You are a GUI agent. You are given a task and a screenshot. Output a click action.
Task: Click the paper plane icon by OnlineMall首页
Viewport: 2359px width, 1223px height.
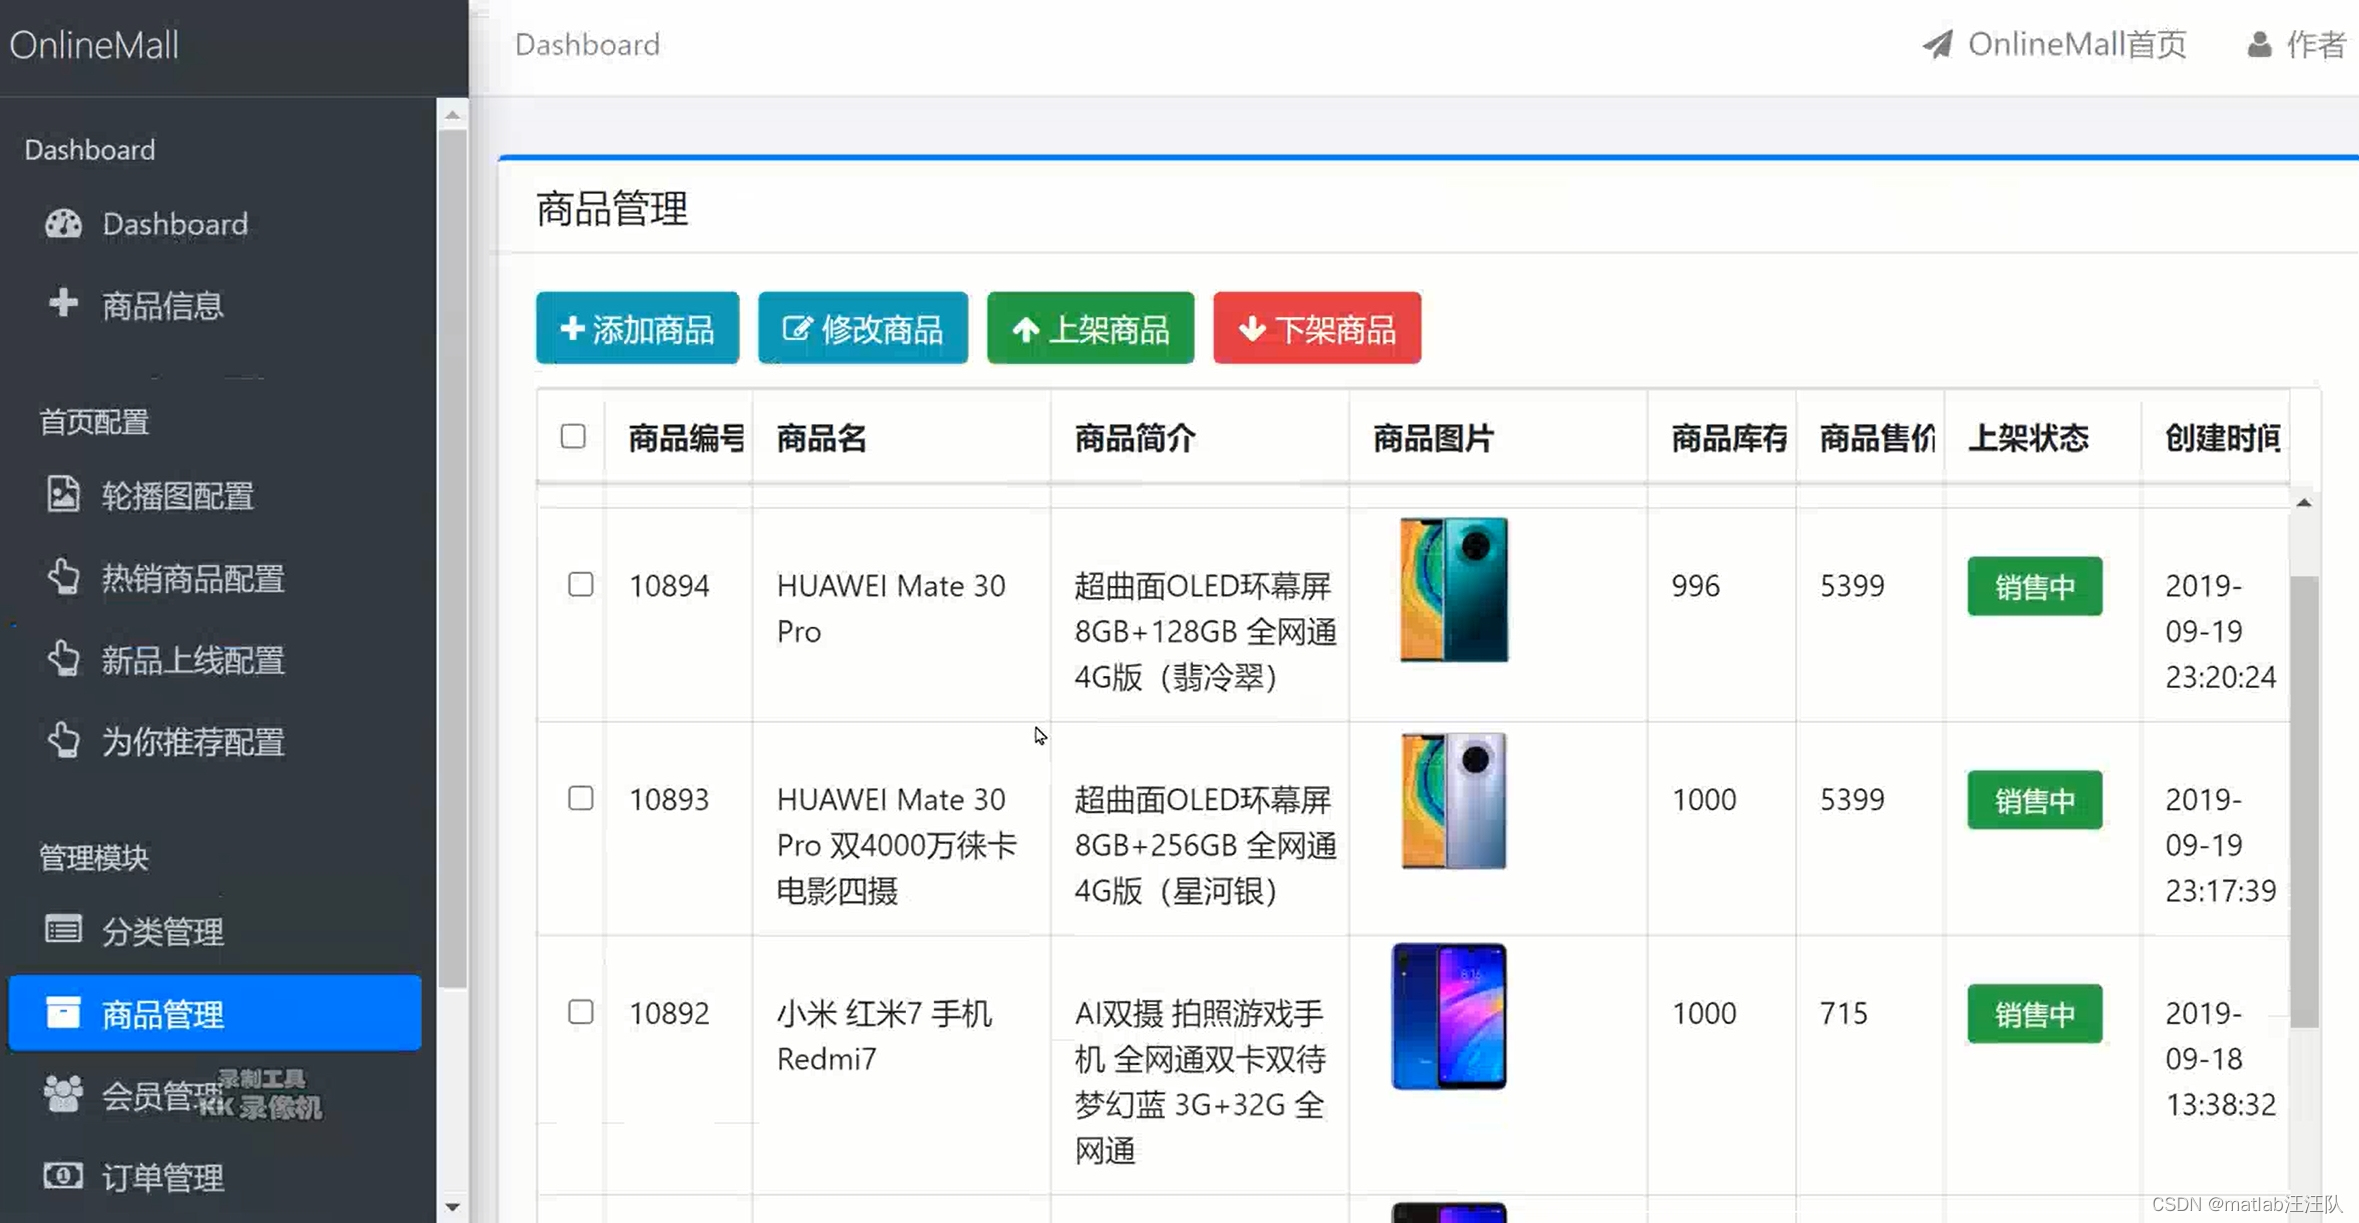1937,44
